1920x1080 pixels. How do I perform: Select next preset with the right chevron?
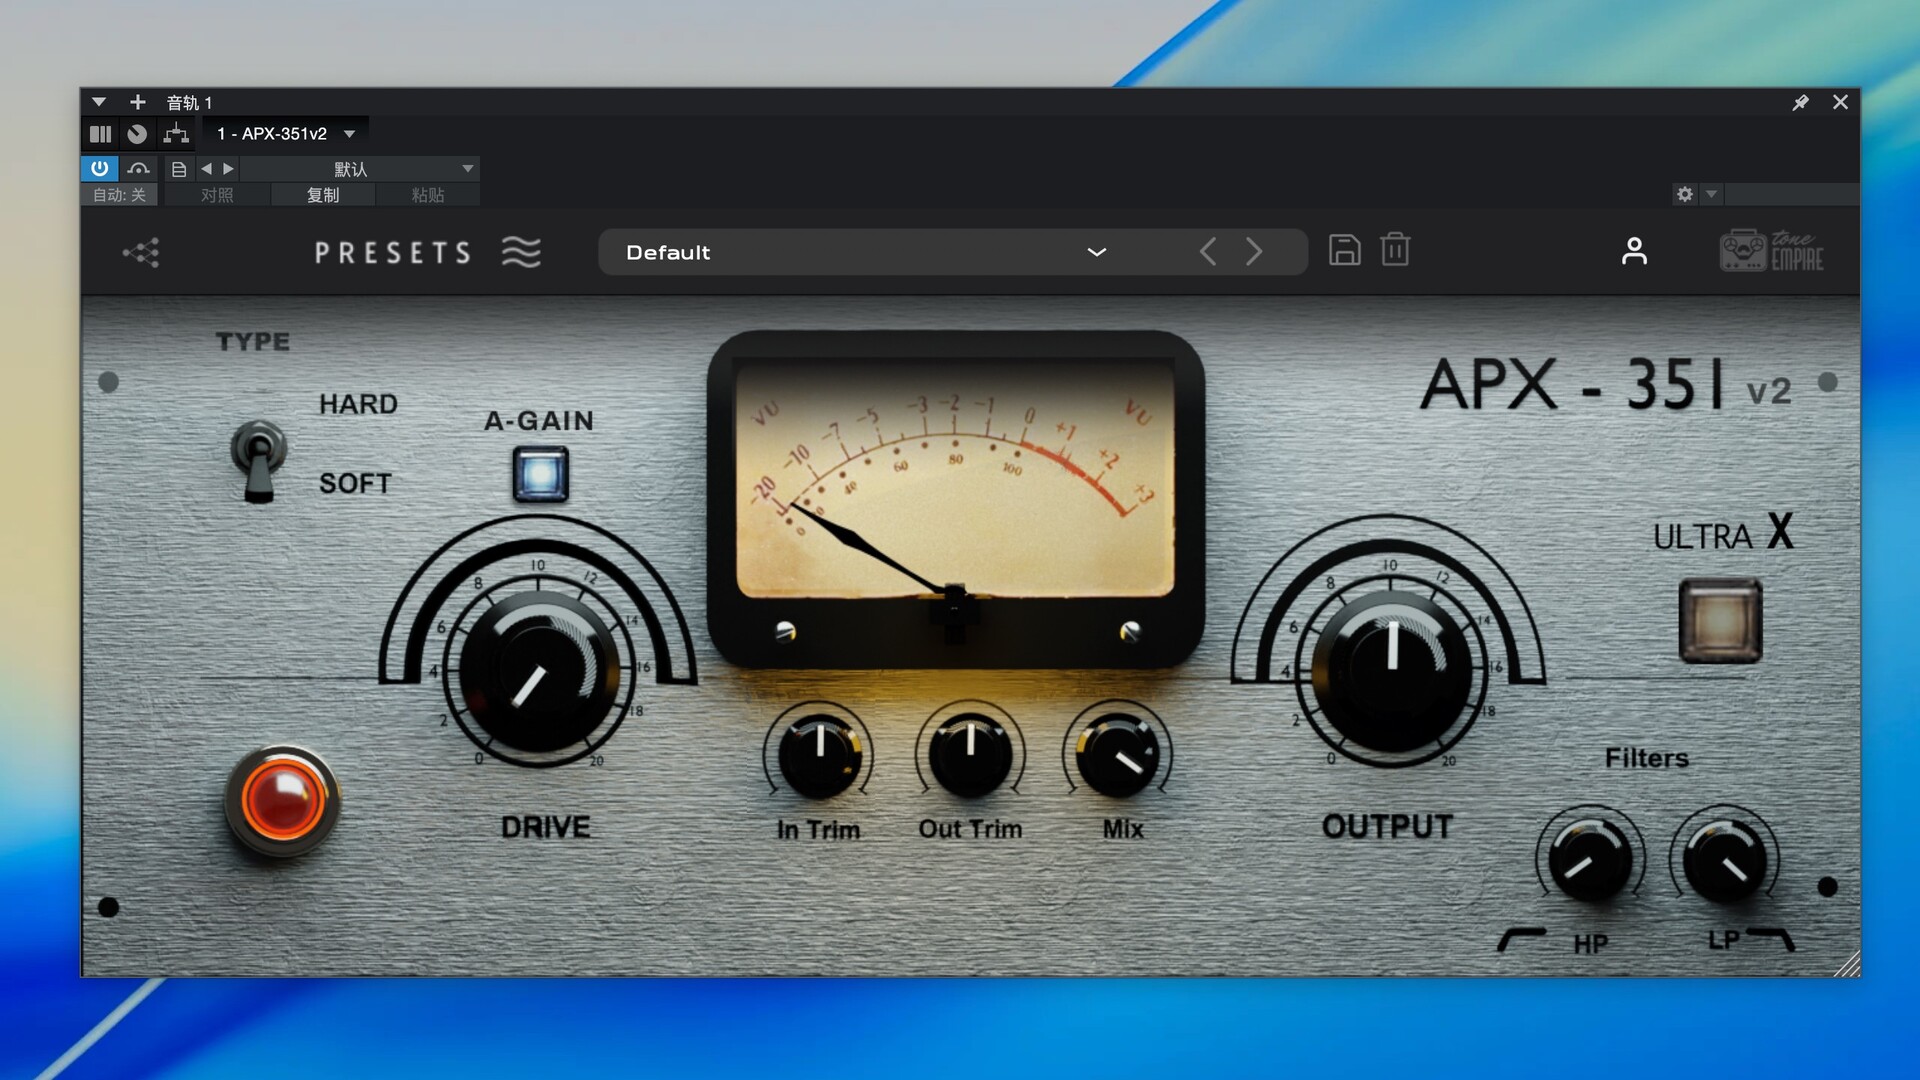pos(1254,252)
